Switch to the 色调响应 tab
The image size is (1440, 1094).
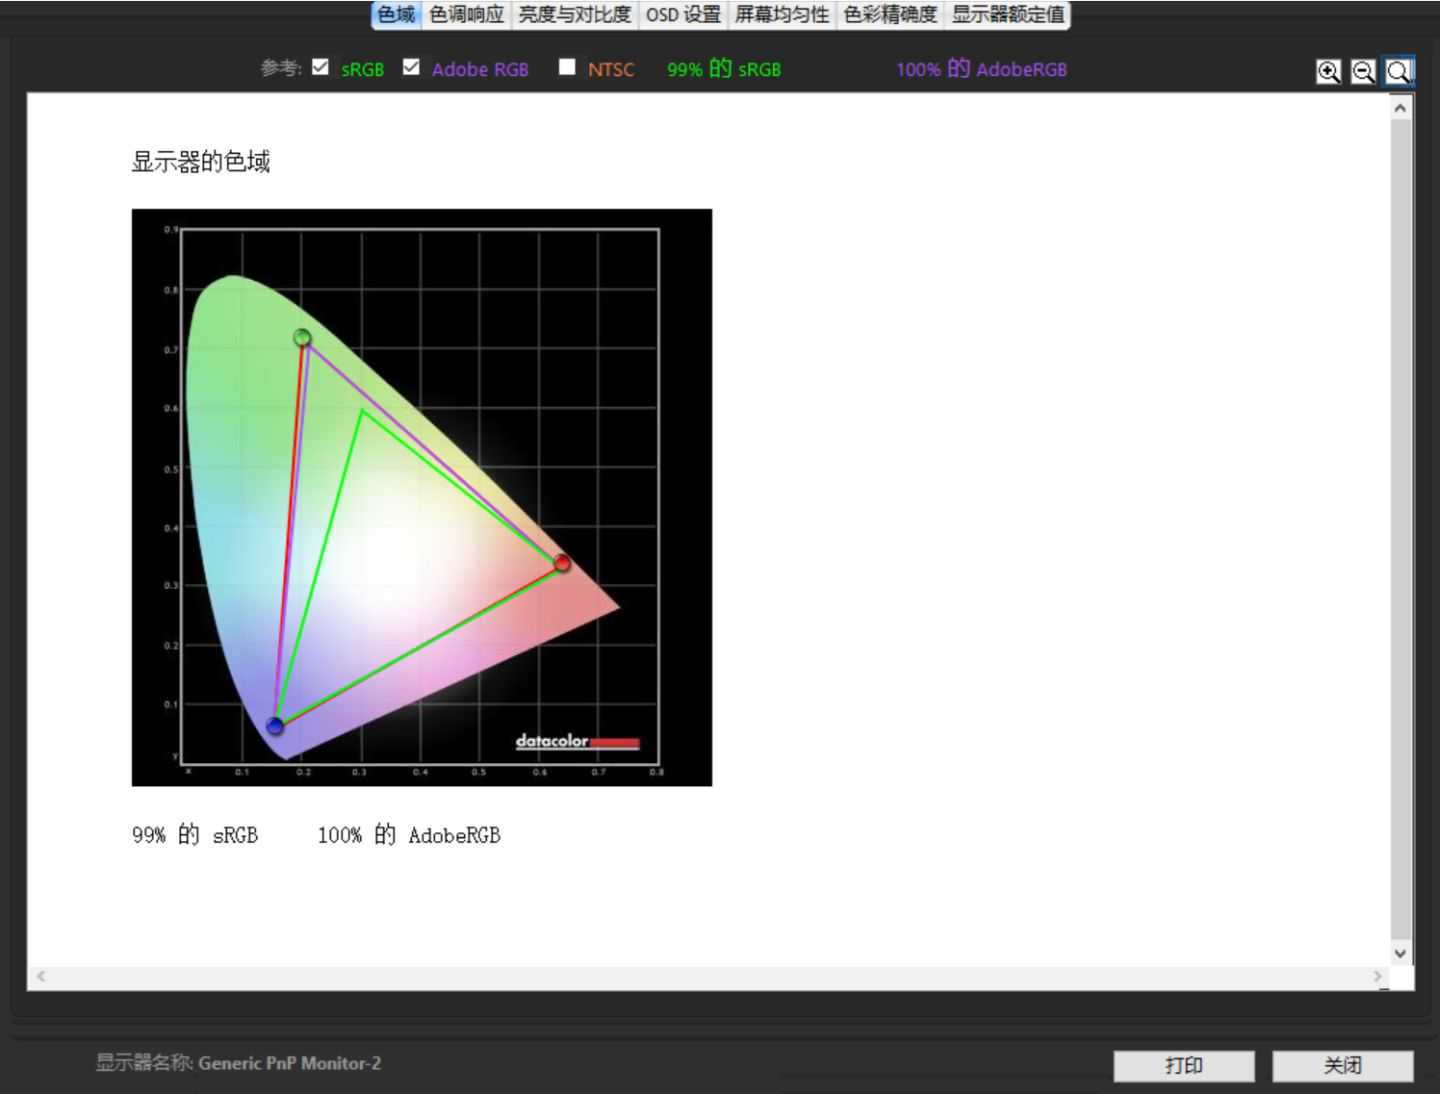click(466, 15)
